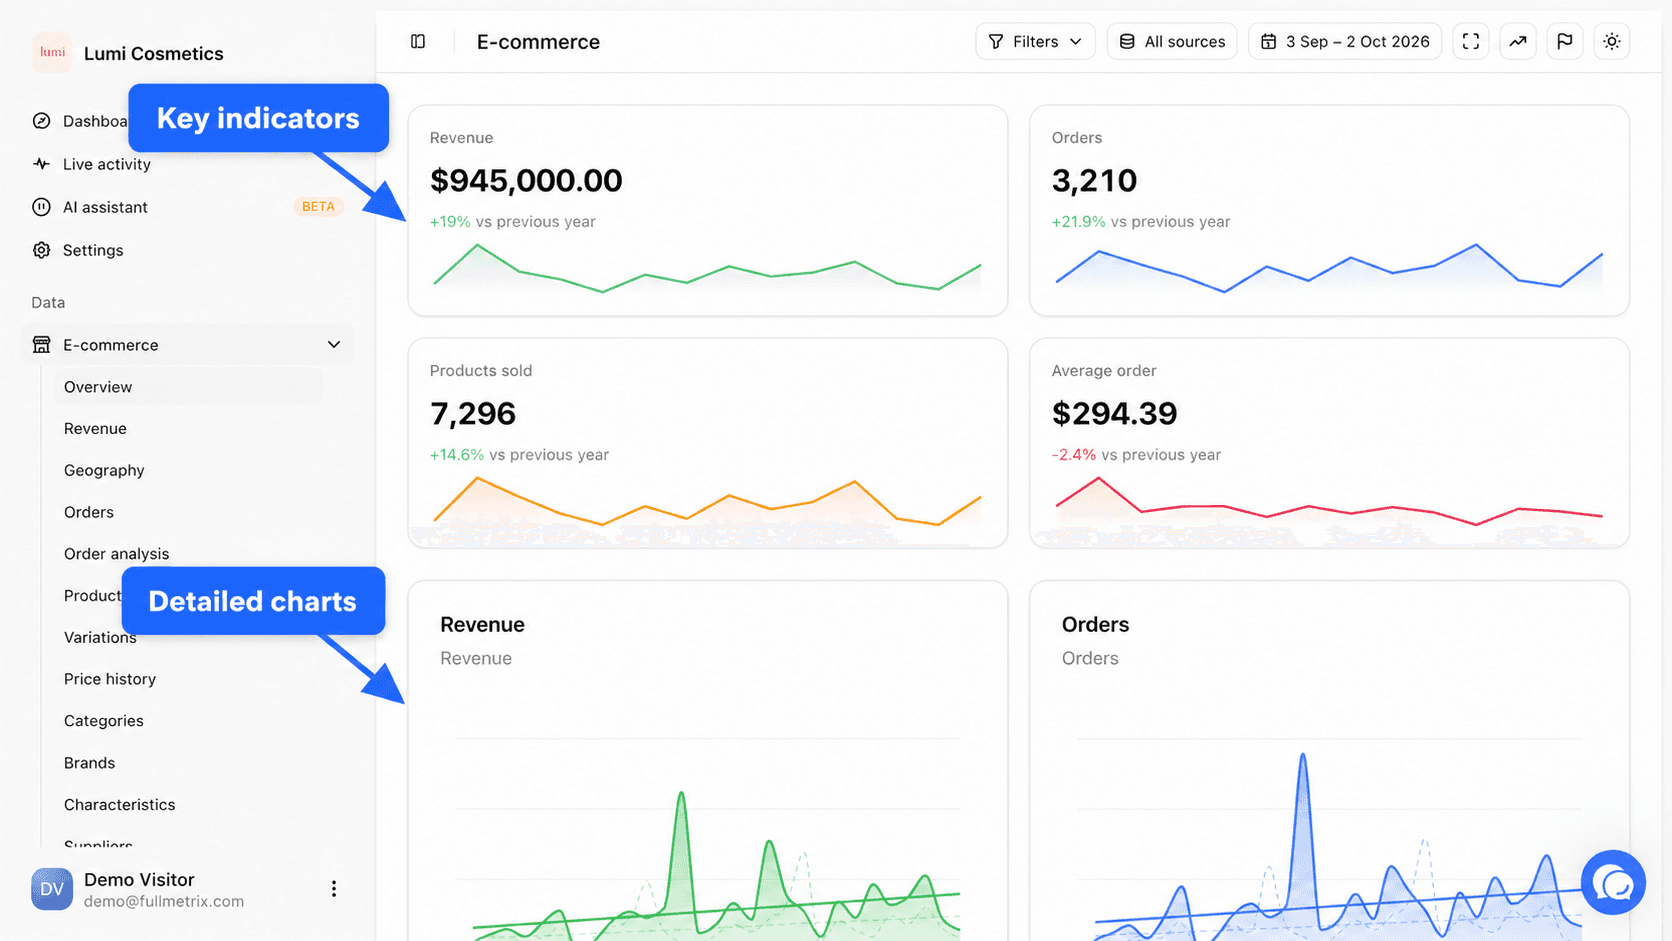Open the chat support bubble

(1613, 882)
